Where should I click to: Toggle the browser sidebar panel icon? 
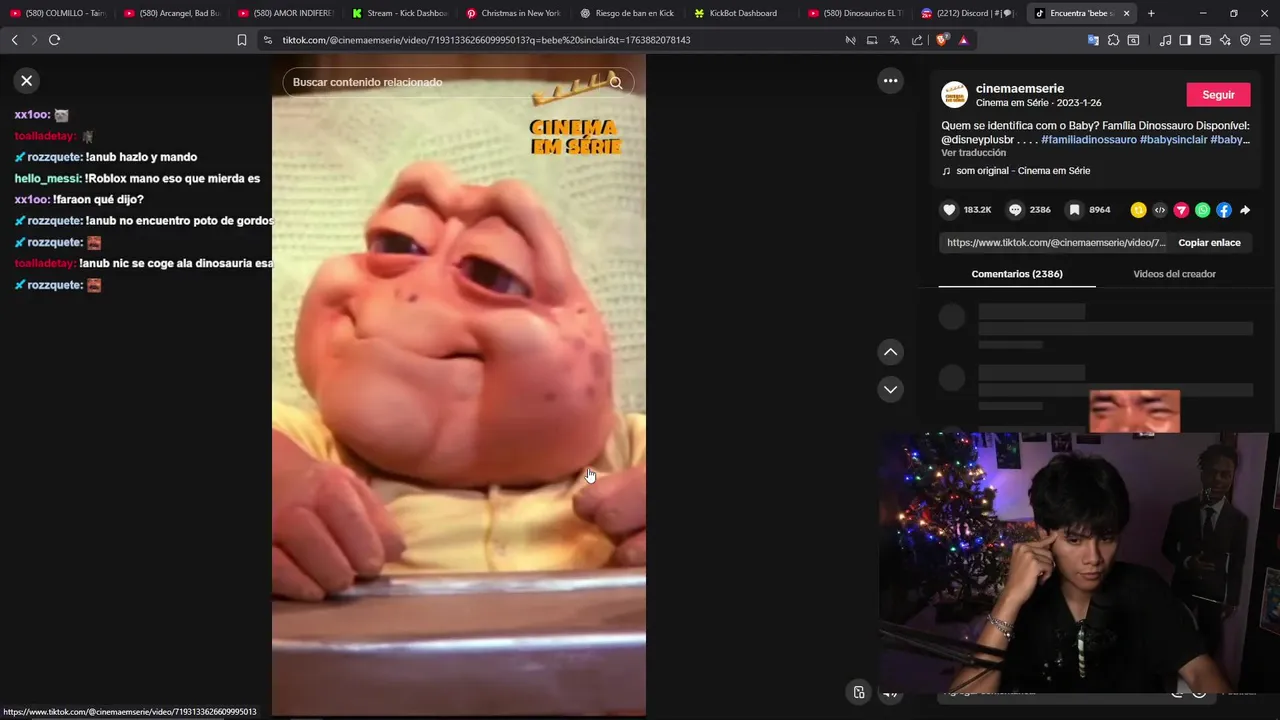click(1185, 40)
